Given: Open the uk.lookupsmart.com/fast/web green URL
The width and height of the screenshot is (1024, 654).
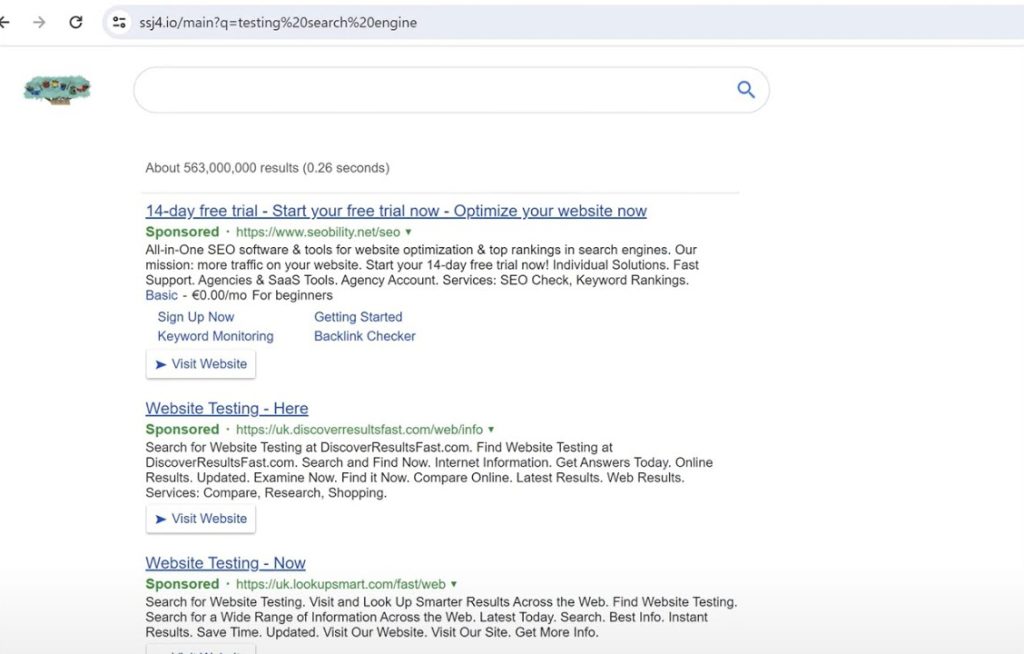Looking at the screenshot, I should point(340,584).
